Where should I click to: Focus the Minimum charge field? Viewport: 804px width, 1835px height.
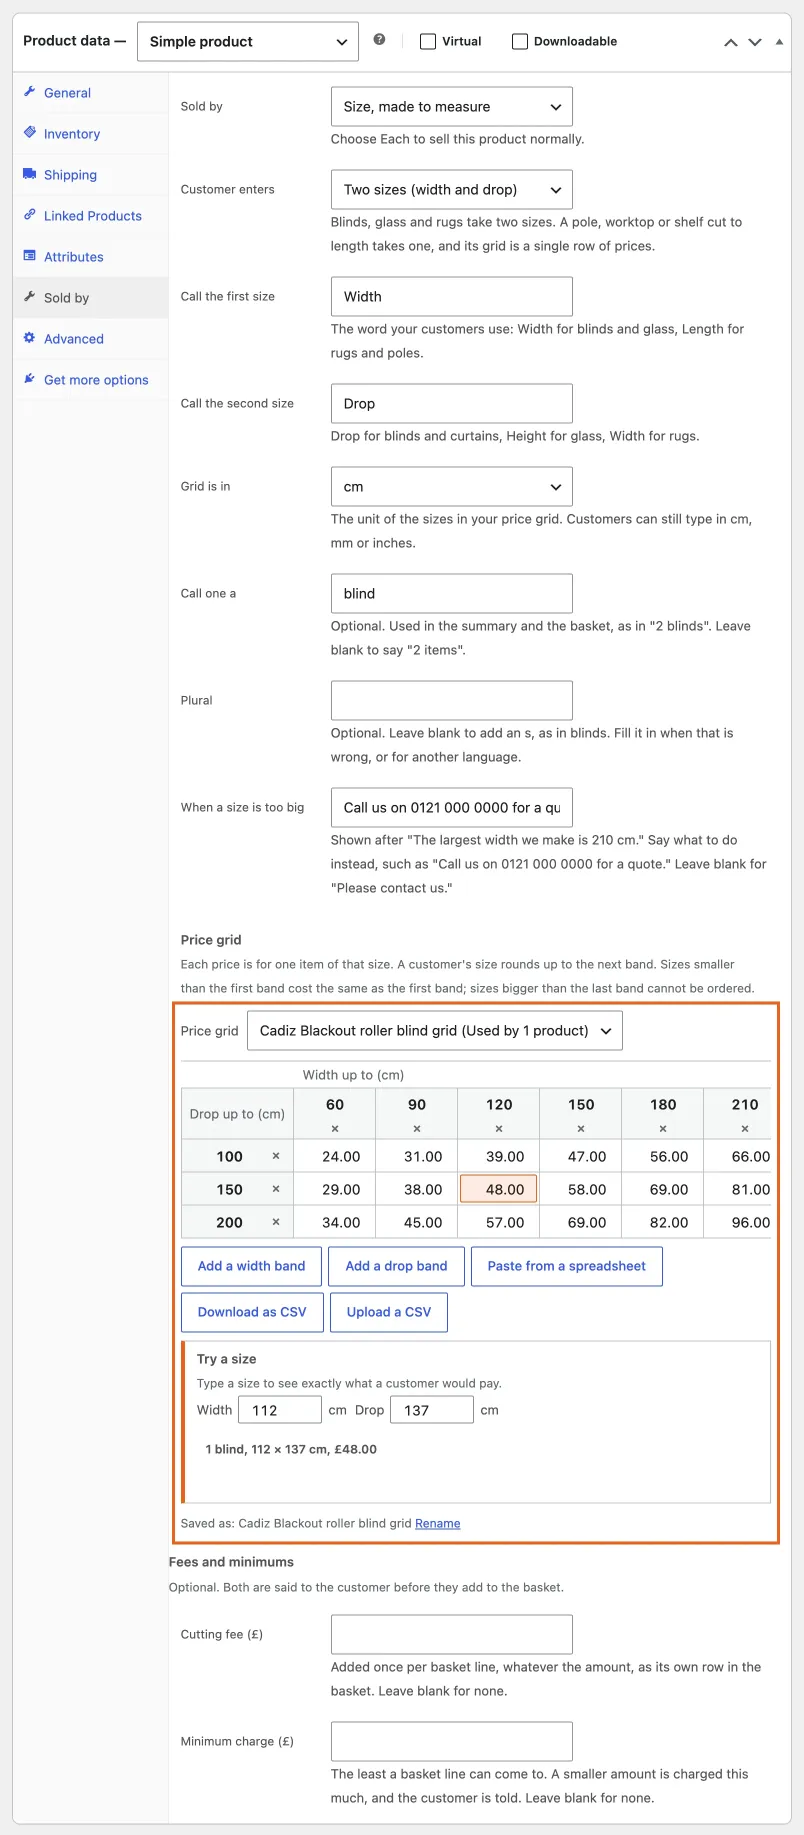click(452, 1742)
